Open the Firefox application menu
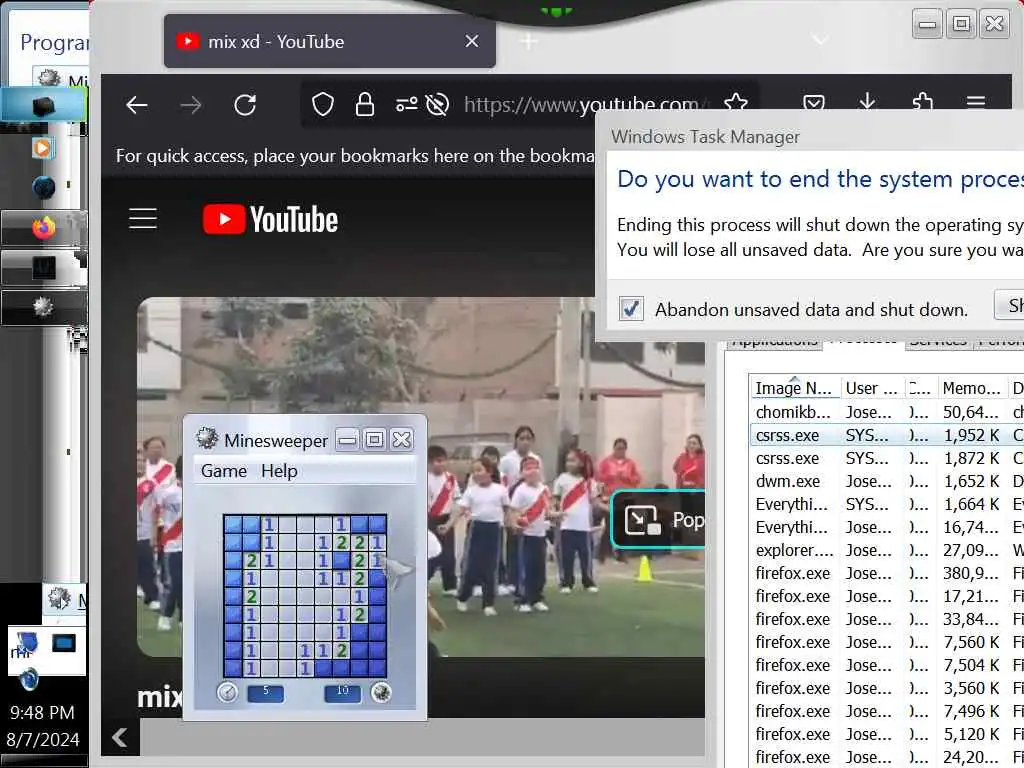Viewport: 1024px width, 768px height. click(976, 102)
